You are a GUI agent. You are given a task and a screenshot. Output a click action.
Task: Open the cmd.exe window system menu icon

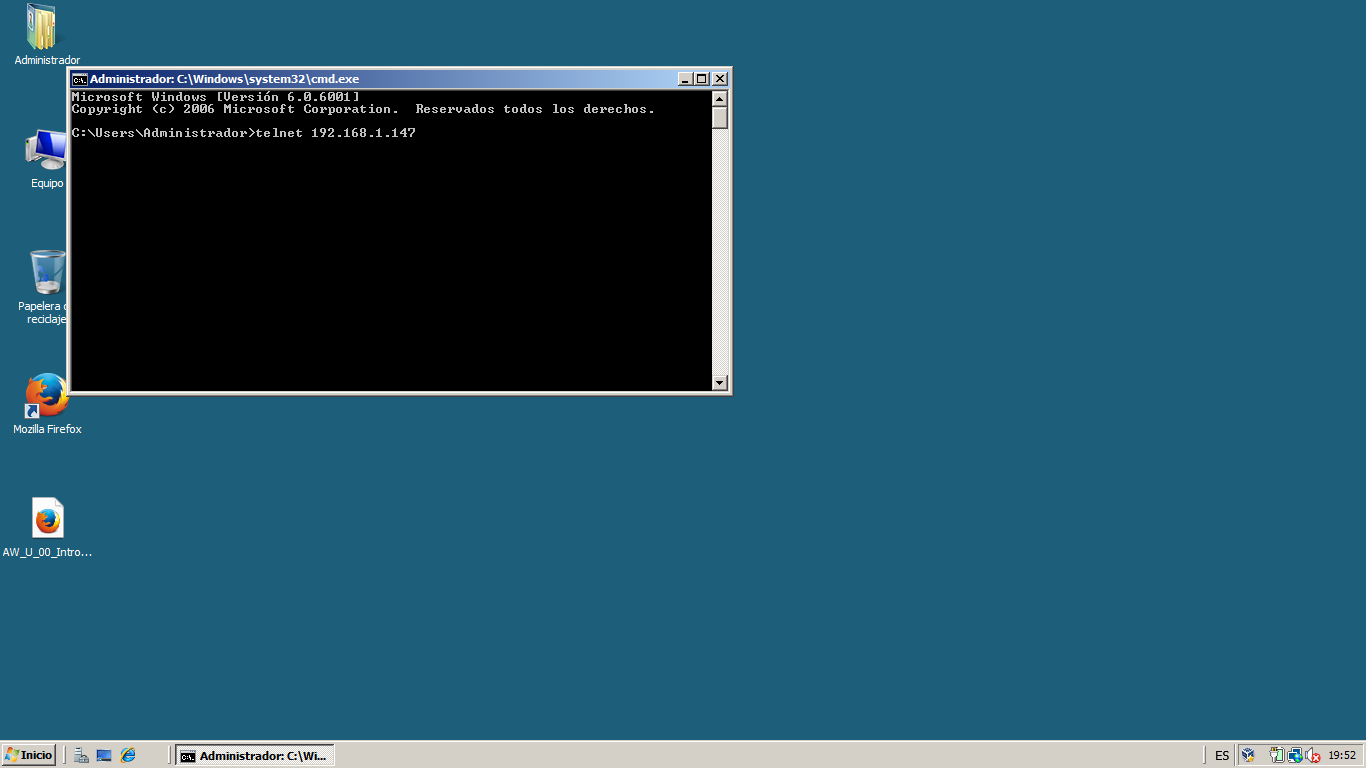click(79, 79)
